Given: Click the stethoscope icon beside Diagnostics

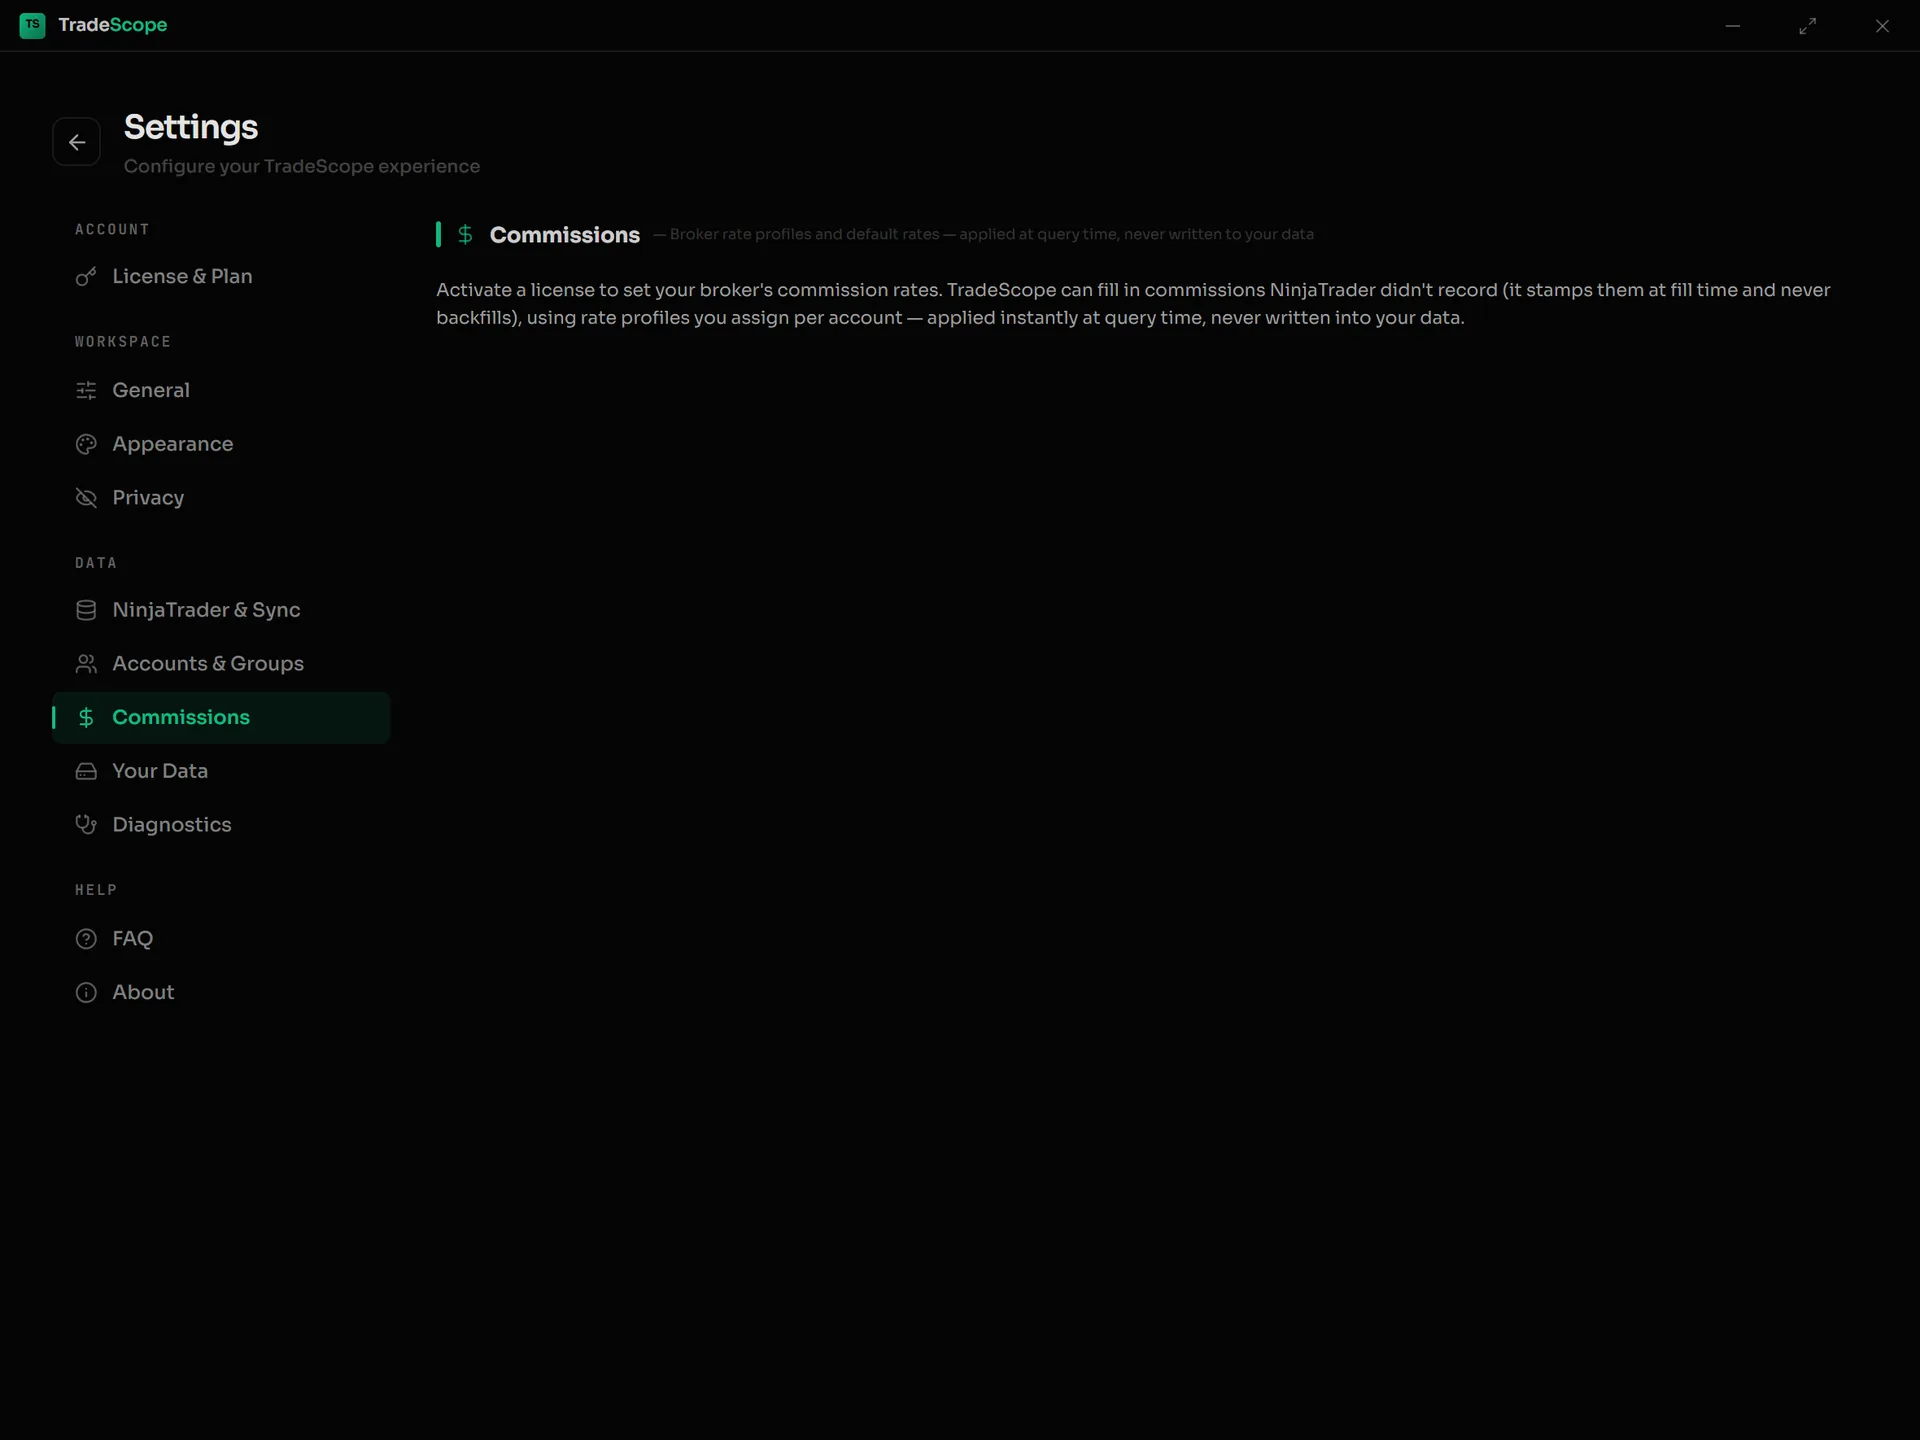Looking at the screenshot, I should pyautogui.click(x=86, y=825).
